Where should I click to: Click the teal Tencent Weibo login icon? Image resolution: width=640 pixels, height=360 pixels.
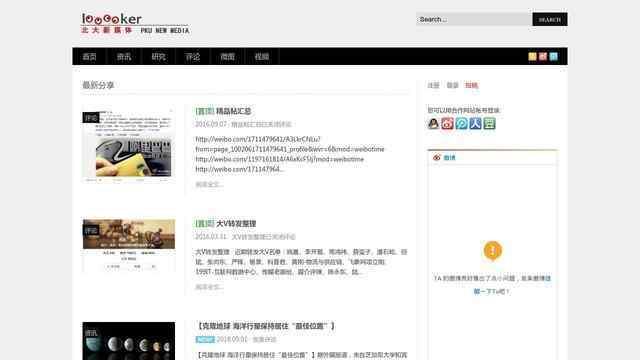click(x=462, y=124)
